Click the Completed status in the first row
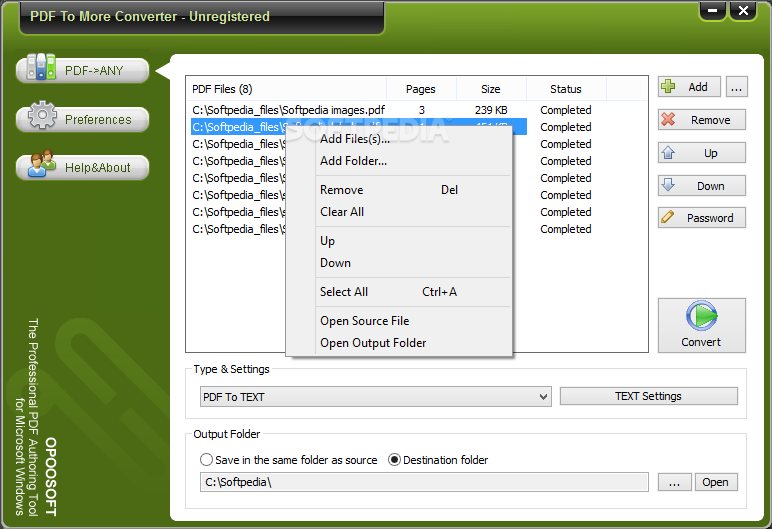Viewport: 772px width, 529px height. [x=566, y=110]
